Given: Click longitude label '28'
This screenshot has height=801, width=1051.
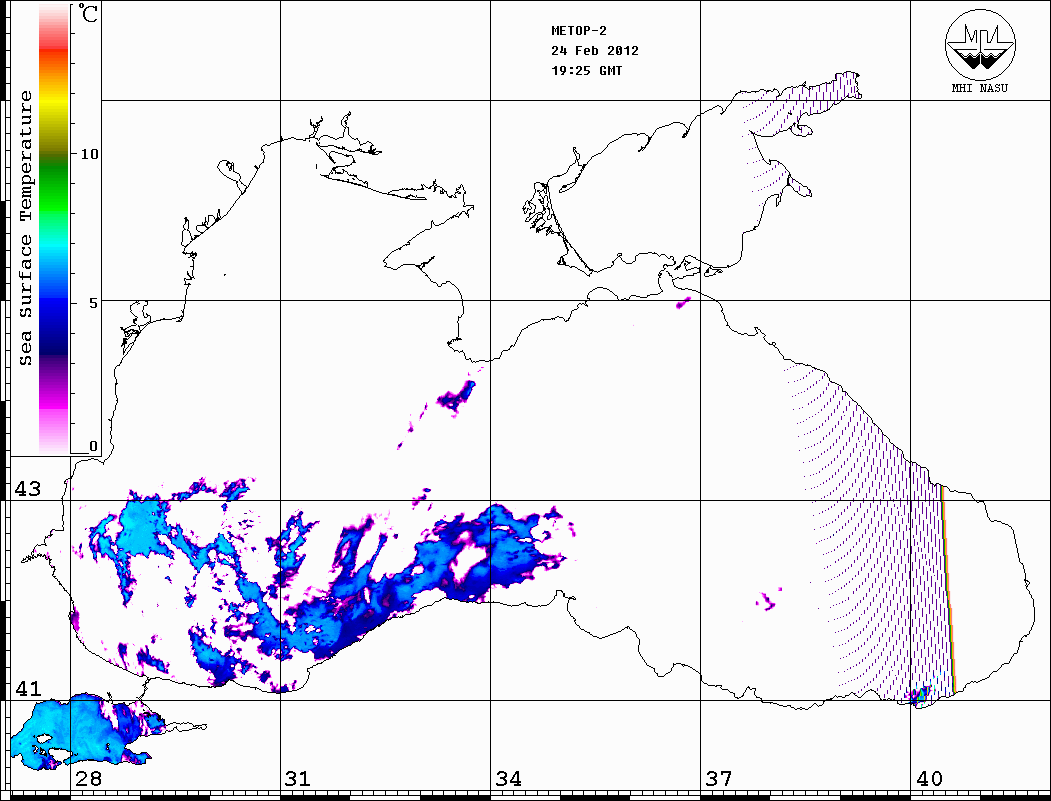Looking at the screenshot, I should pyautogui.click(x=88, y=778).
